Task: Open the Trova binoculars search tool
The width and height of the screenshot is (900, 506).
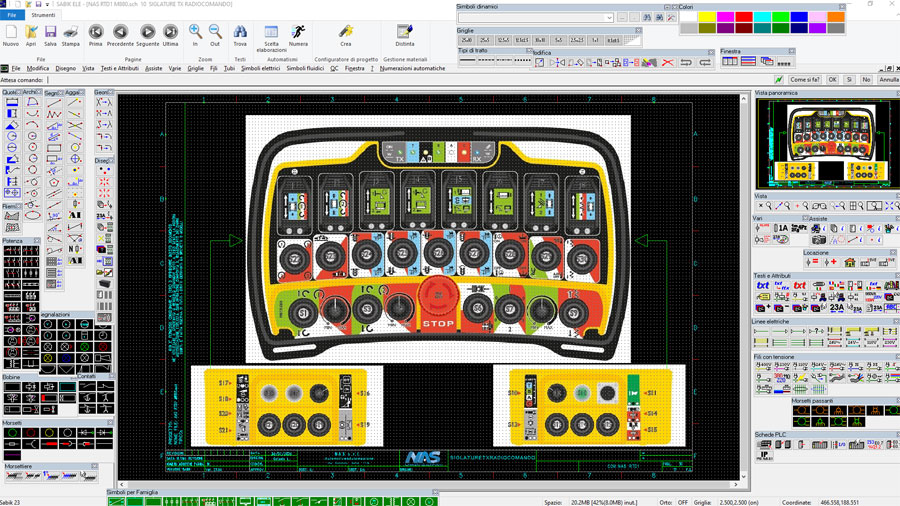Action: coord(240,33)
